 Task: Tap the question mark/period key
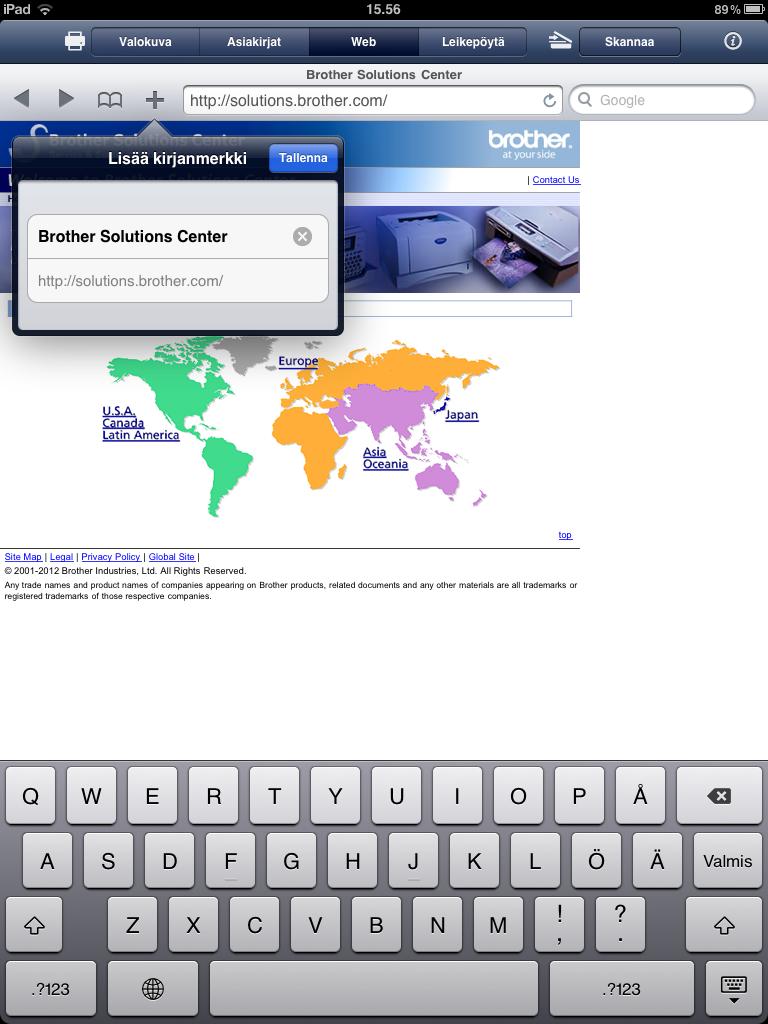tap(620, 925)
